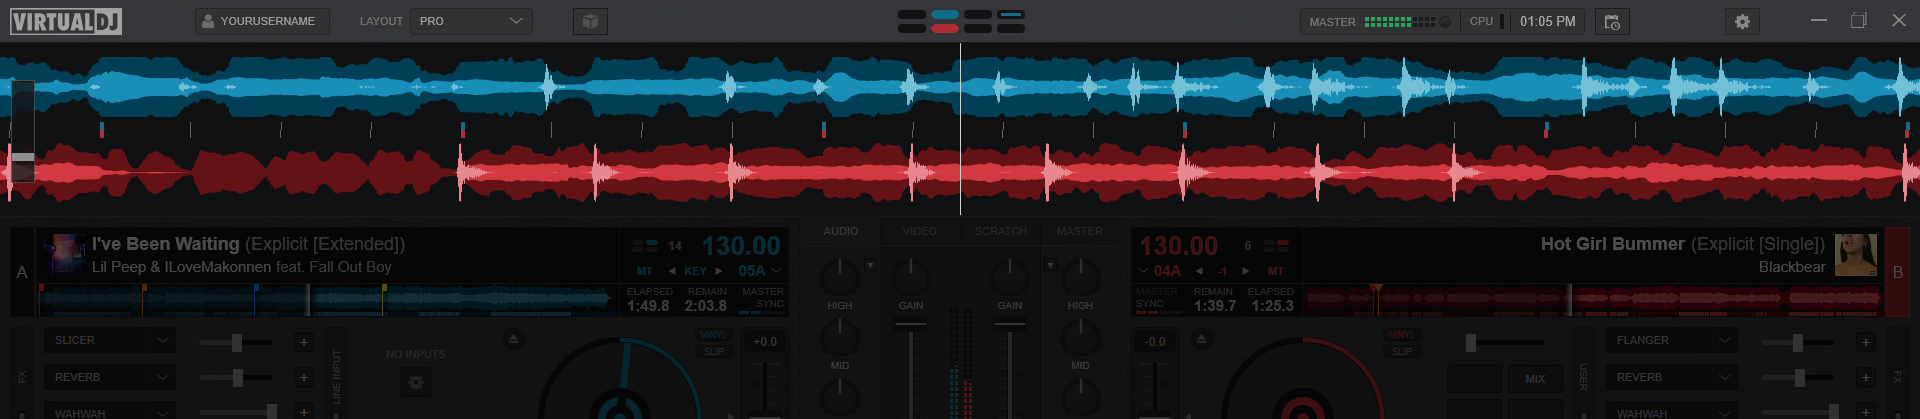
Task: Open the settings gear in the top bar
Action: (1742, 21)
